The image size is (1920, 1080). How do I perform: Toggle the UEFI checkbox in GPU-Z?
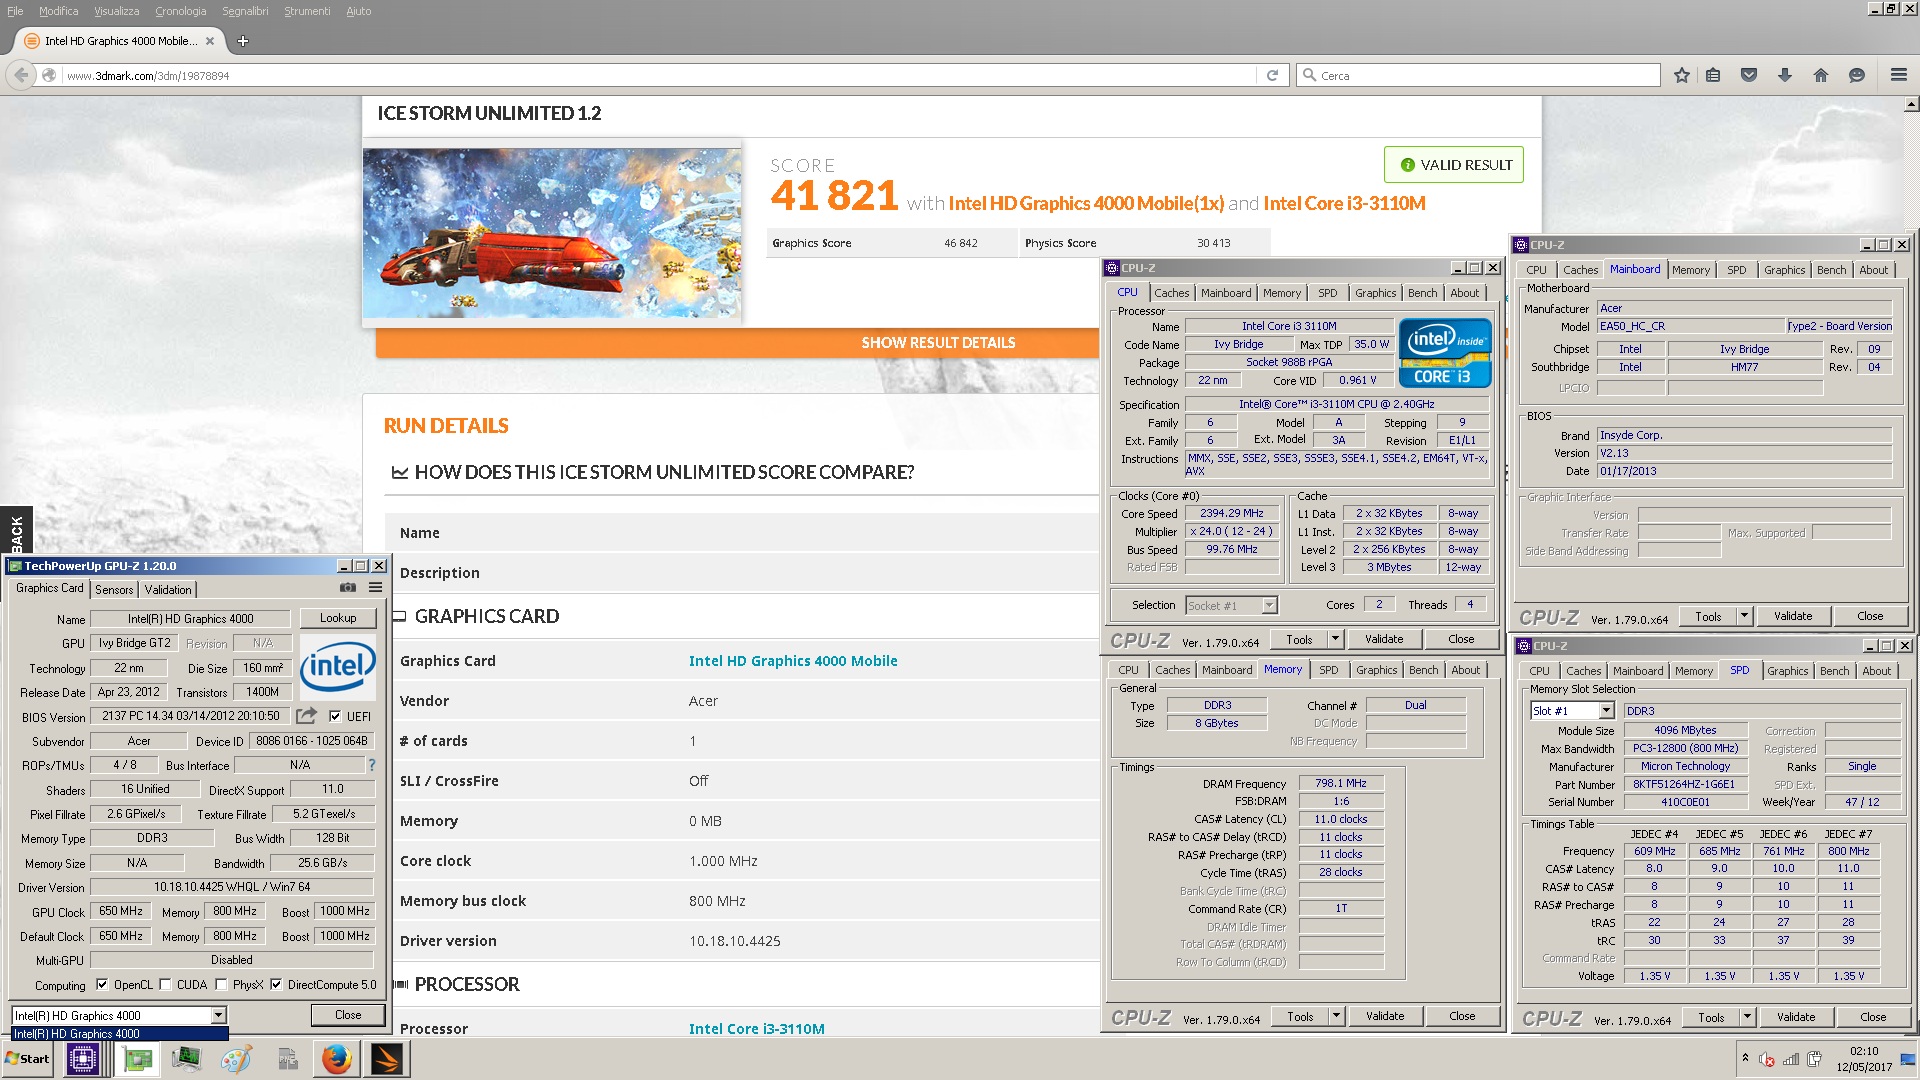[335, 716]
